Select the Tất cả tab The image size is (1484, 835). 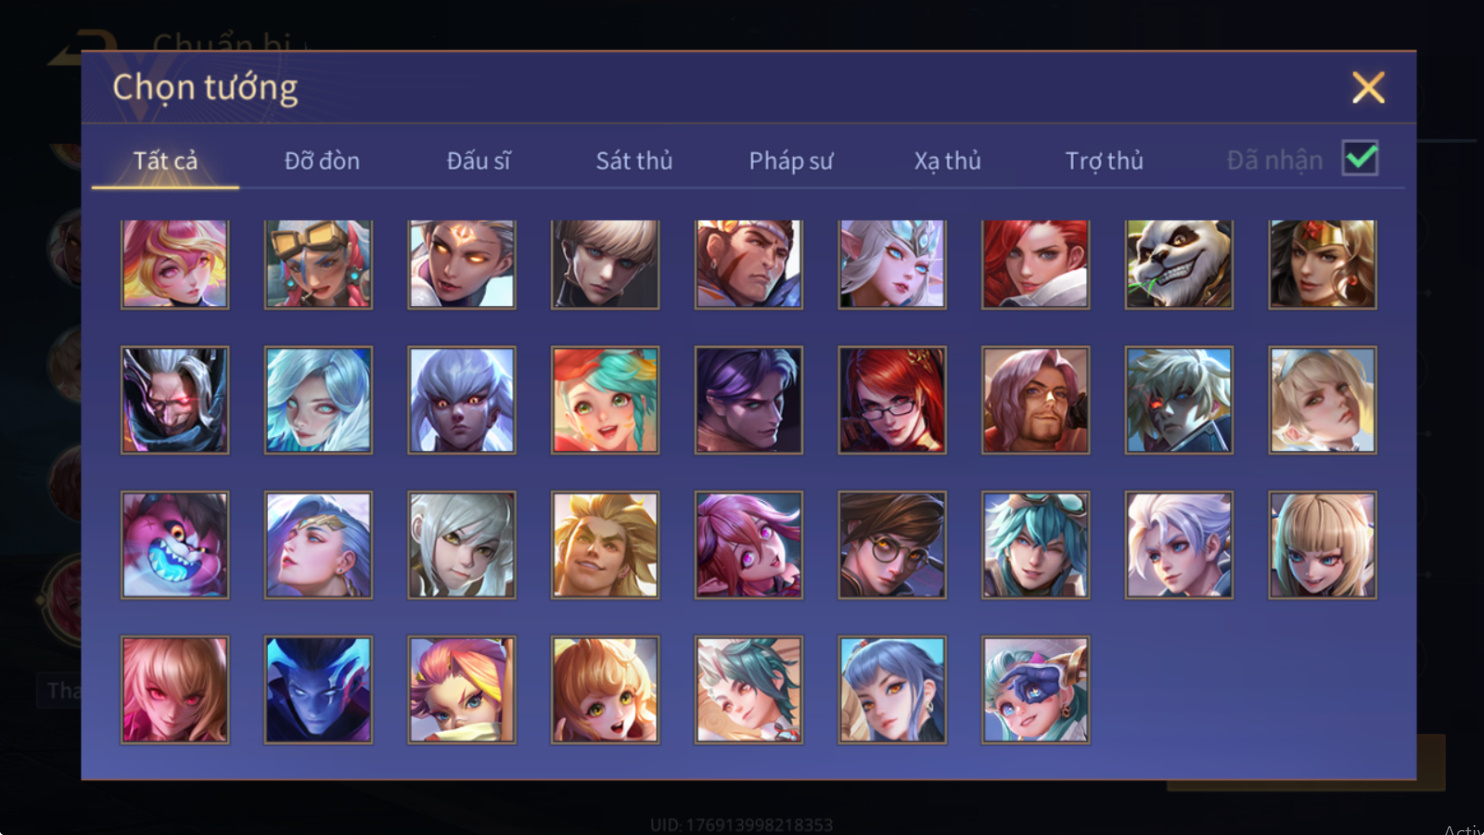point(166,161)
